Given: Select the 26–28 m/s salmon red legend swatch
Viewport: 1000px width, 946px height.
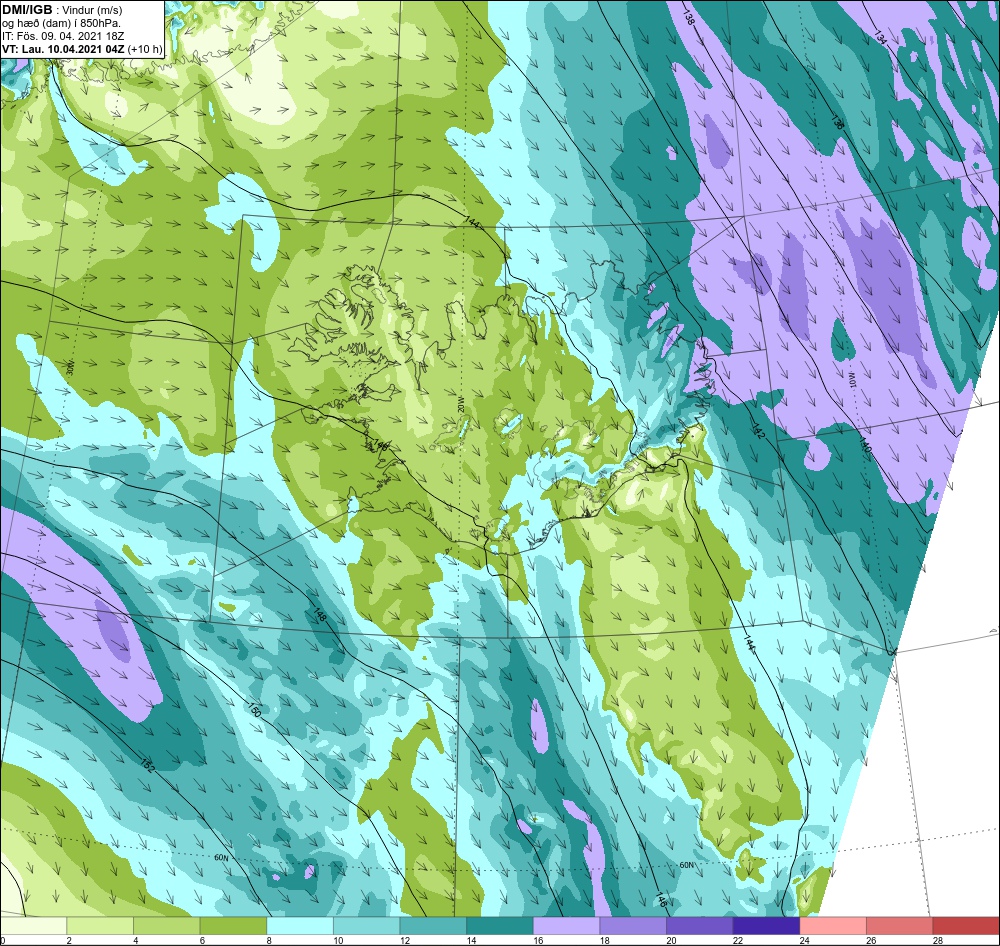Looking at the screenshot, I should [x=900, y=926].
